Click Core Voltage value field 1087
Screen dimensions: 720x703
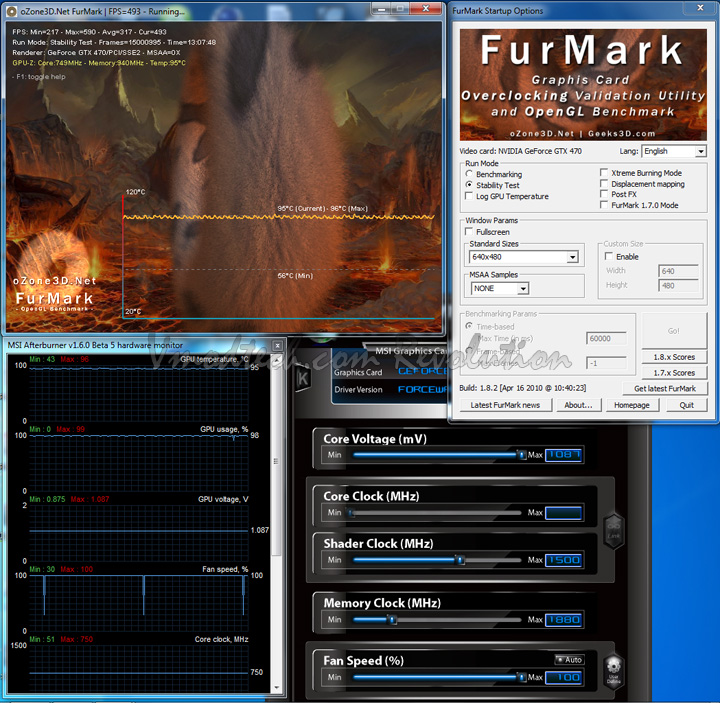[x=564, y=455]
